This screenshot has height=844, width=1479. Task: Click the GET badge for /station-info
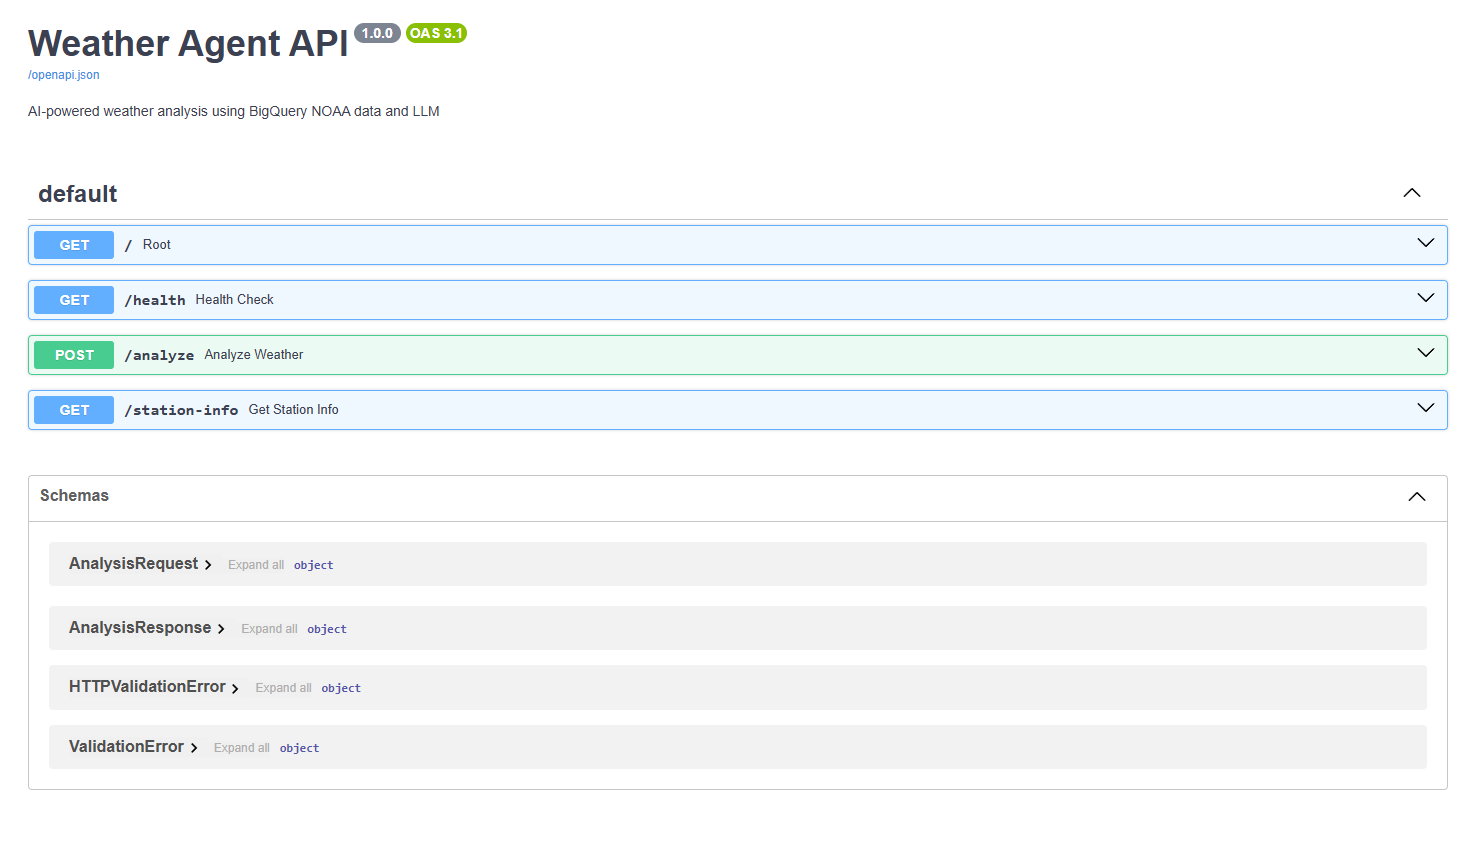coord(74,410)
